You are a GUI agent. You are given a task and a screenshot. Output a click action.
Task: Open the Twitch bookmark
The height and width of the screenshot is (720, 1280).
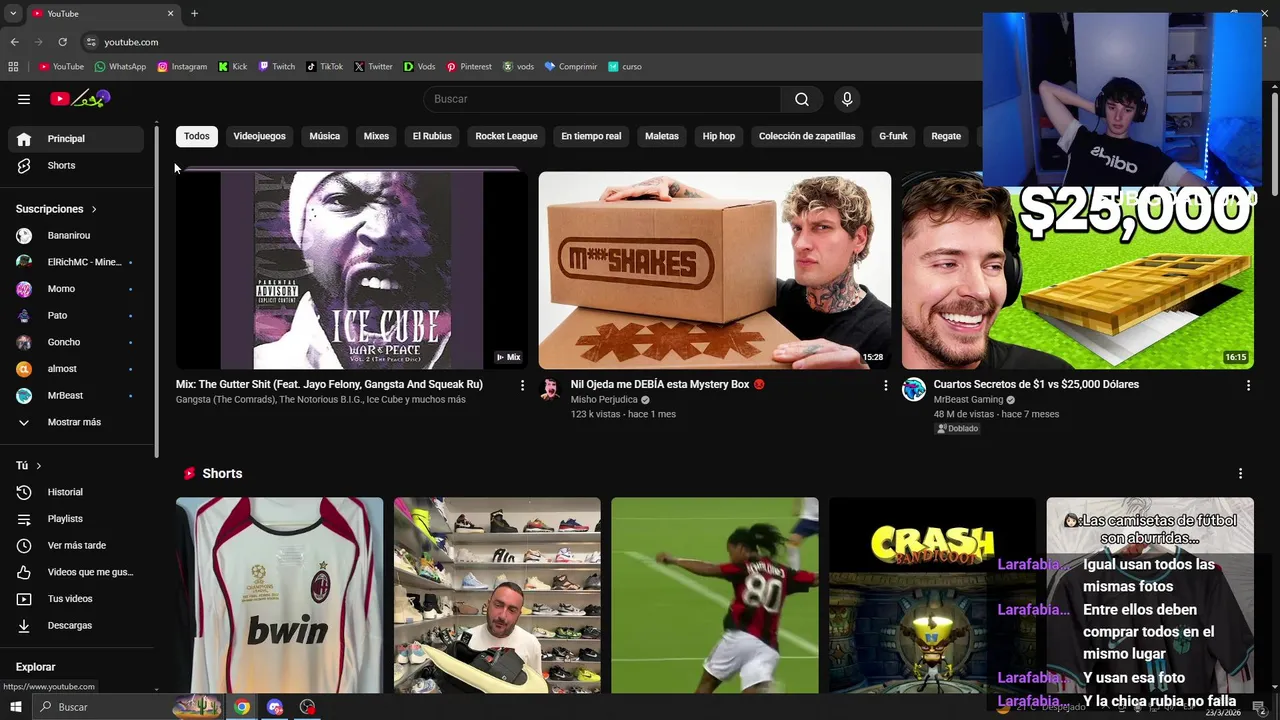(x=277, y=67)
